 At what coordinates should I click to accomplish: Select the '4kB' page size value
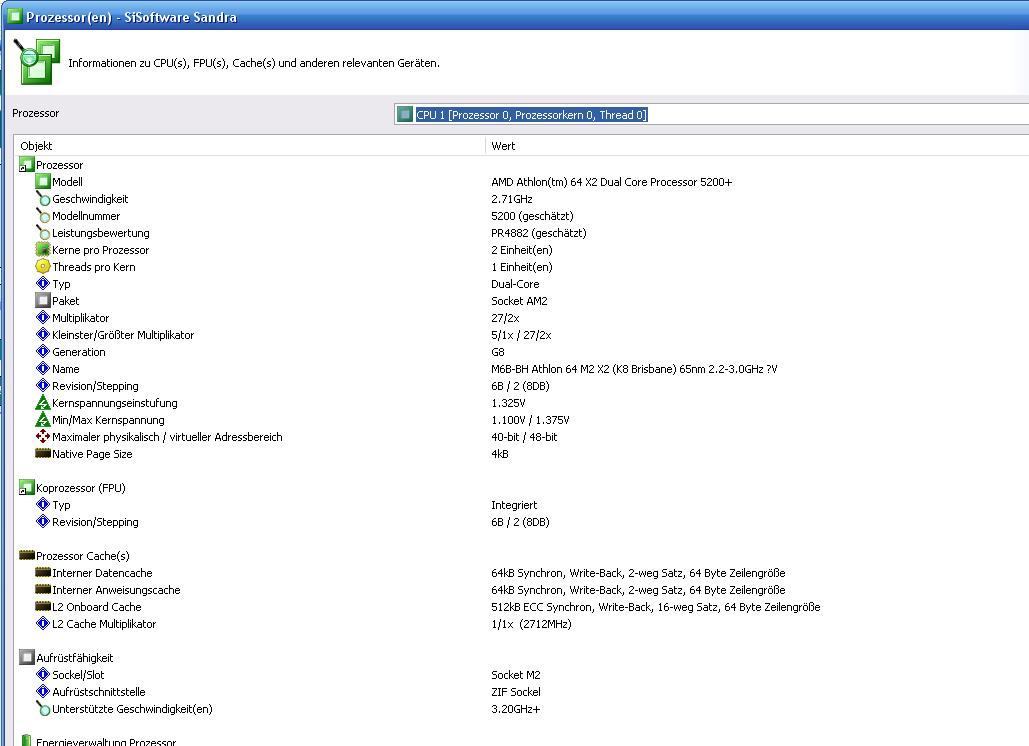click(x=500, y=454)
